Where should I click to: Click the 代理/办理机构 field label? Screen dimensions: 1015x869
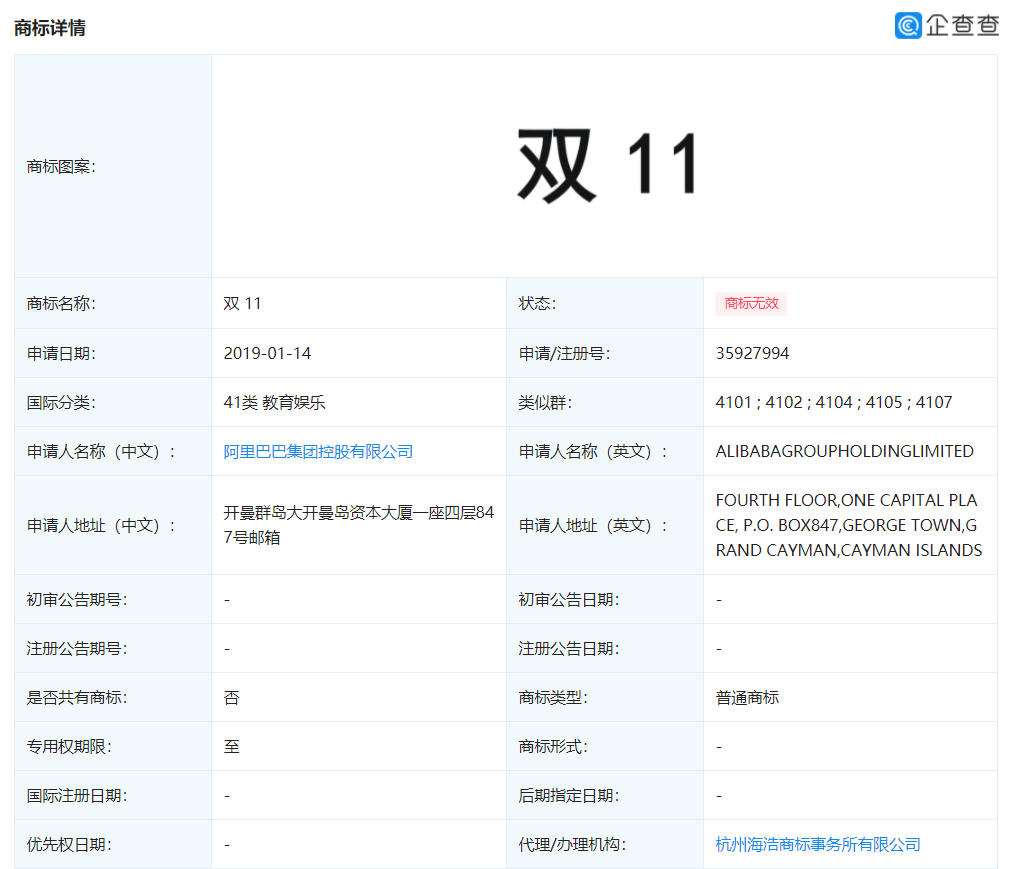(x=572, y=845)
